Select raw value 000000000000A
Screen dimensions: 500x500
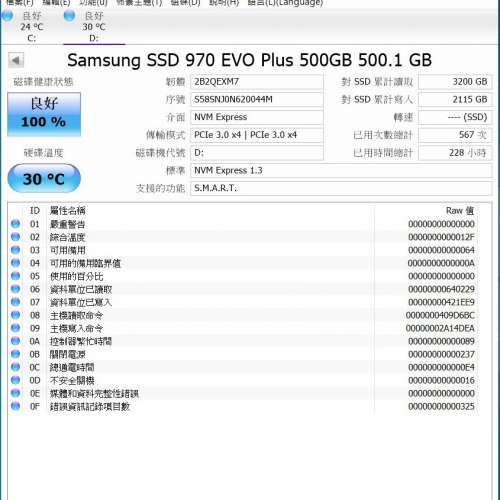(441, 263)
